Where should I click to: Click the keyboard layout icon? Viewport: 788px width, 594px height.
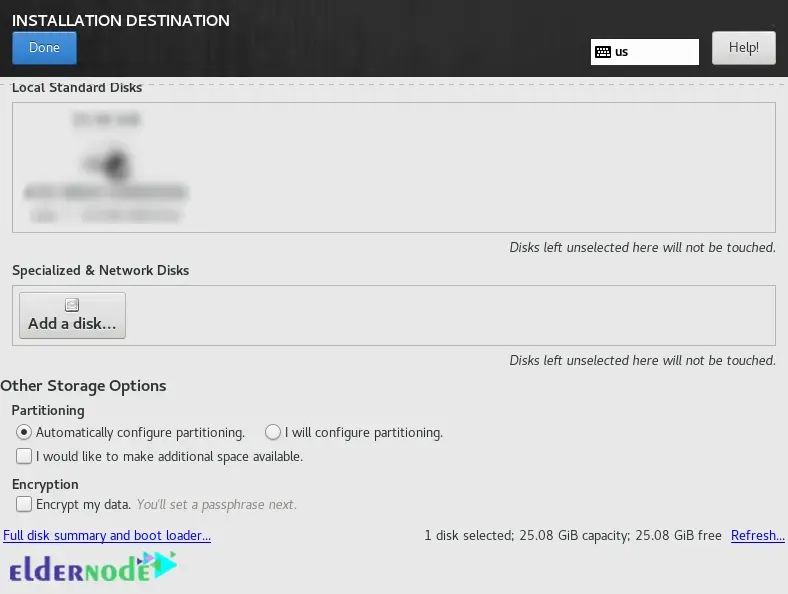[x=602, y=51]
